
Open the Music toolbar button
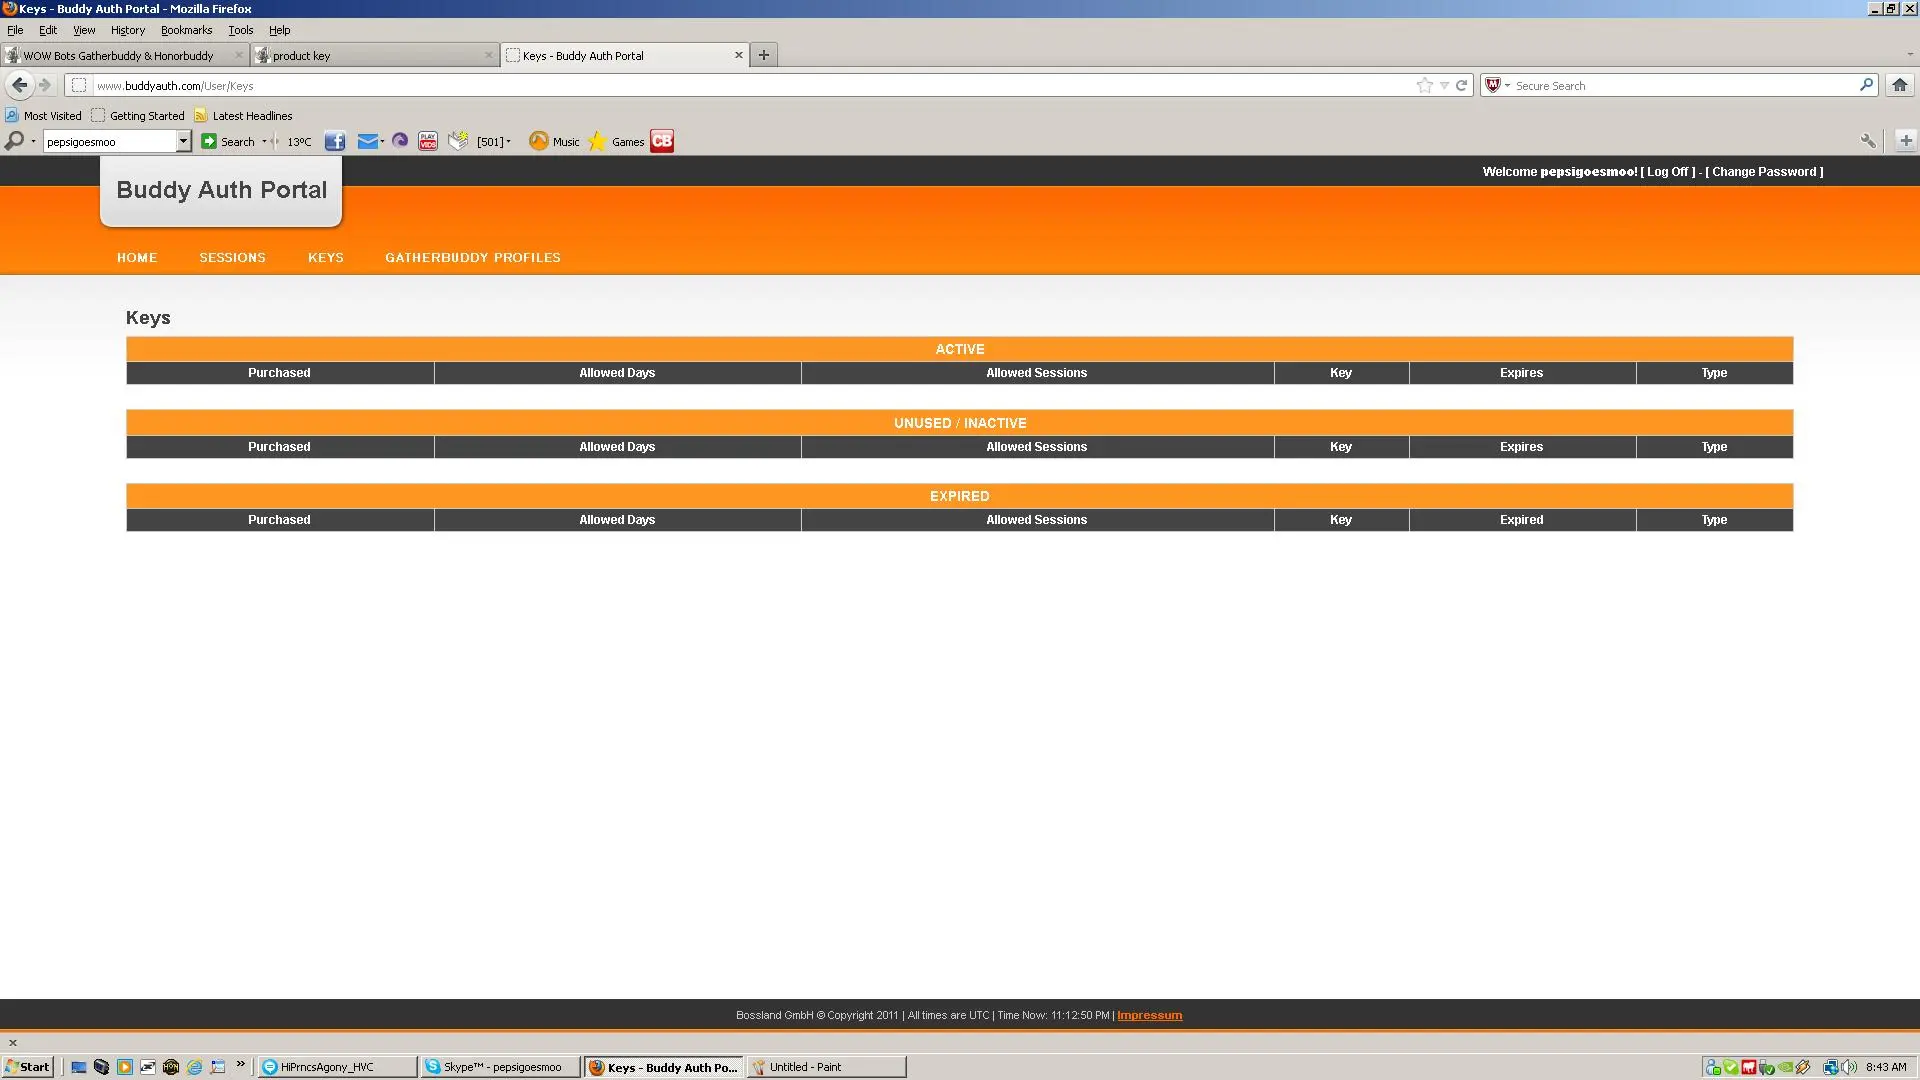pyautogui.click(x=554, y=141)
